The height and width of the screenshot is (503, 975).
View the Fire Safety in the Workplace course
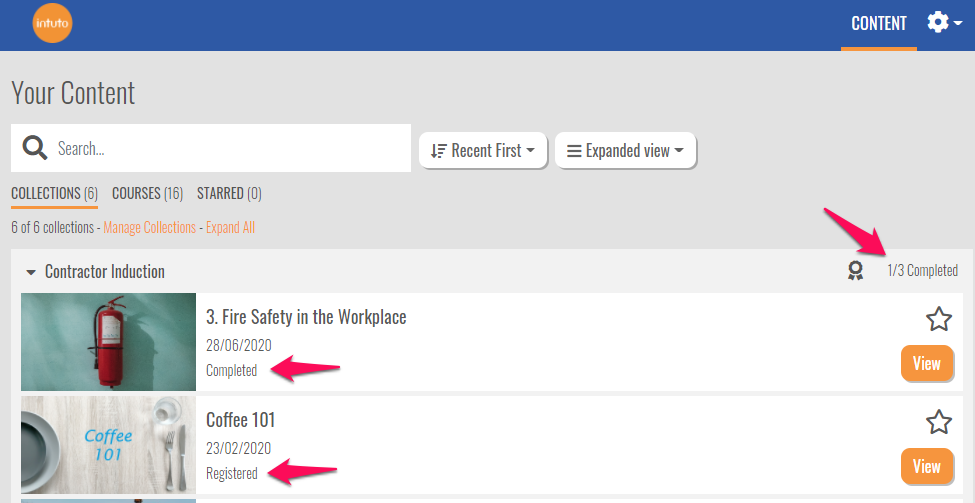pos(926,364)
